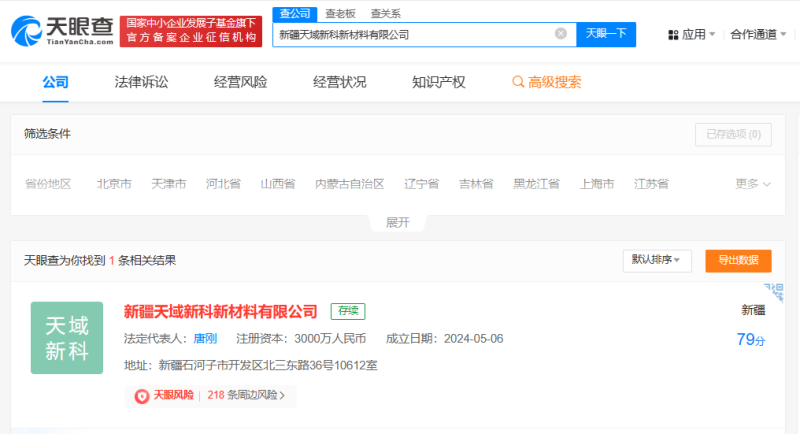Switch to 查老板 search tab
Image resolution: width=800 pixels, height=434 pixels.
(x=340, y=14)
